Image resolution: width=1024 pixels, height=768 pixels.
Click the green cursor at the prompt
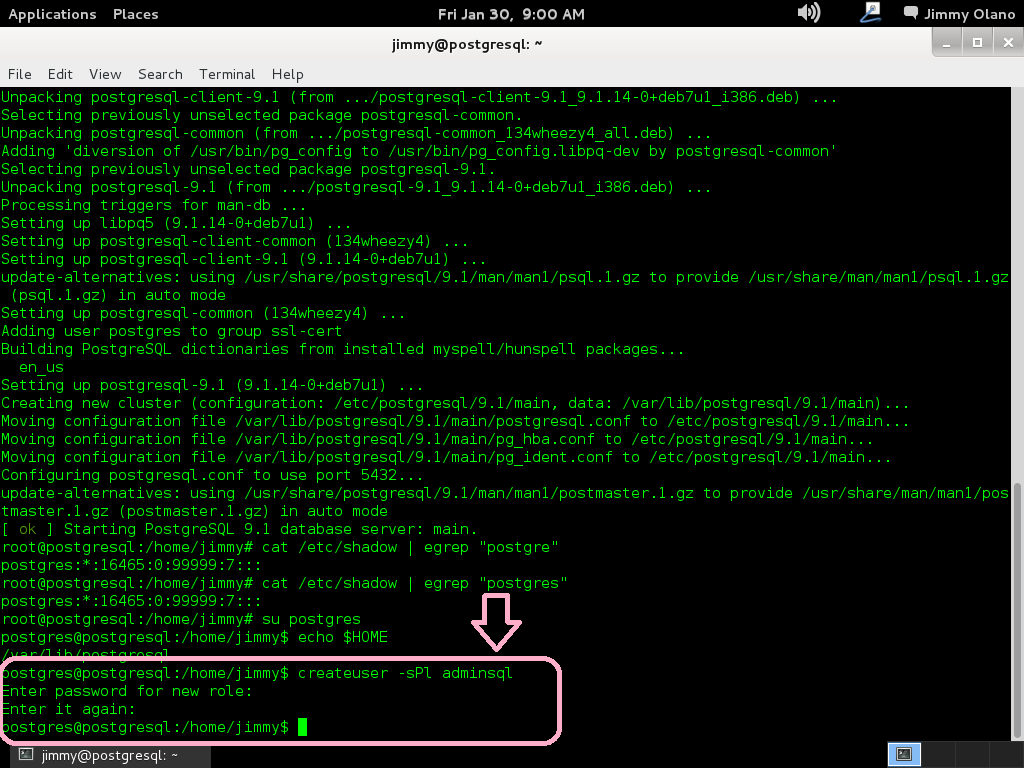pyautogui.click(x=303, y=727)
